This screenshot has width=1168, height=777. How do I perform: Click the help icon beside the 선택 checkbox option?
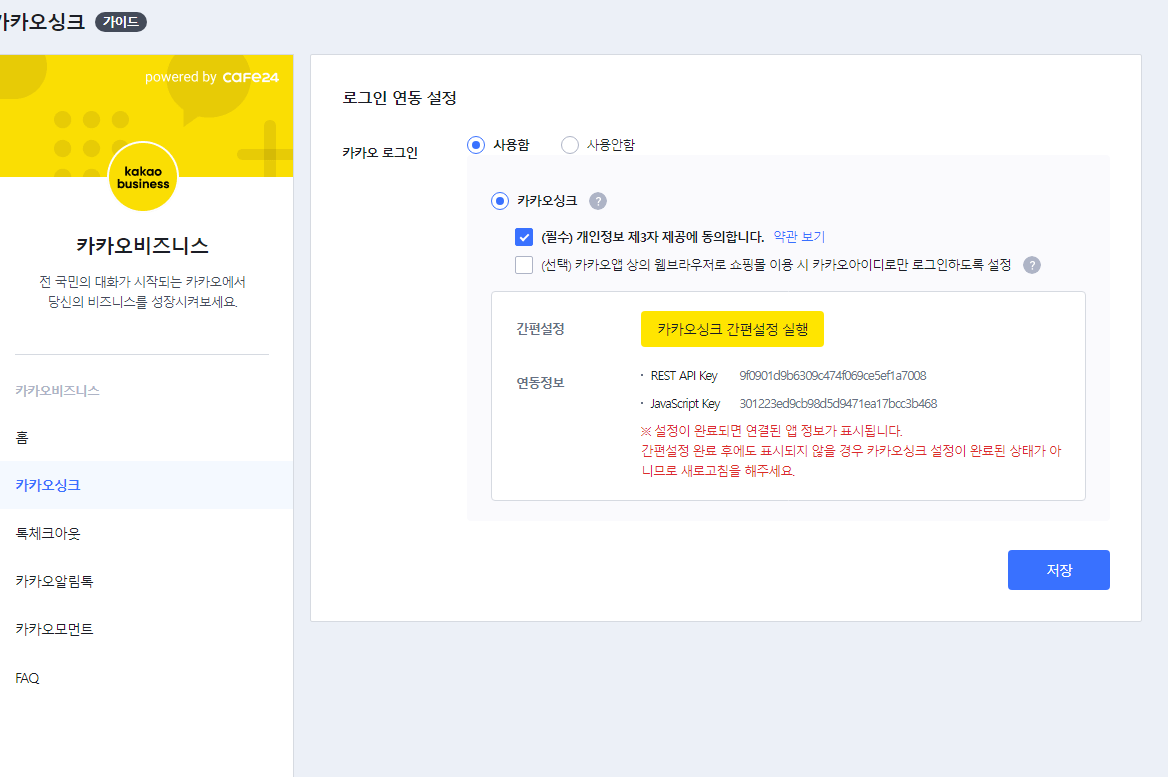point(1032,265)
